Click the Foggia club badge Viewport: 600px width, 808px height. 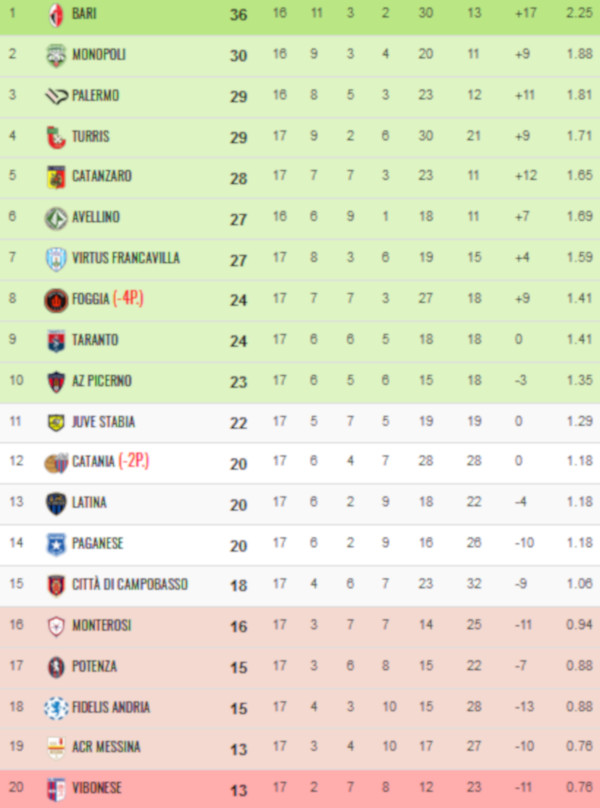(x=56, y=299)
